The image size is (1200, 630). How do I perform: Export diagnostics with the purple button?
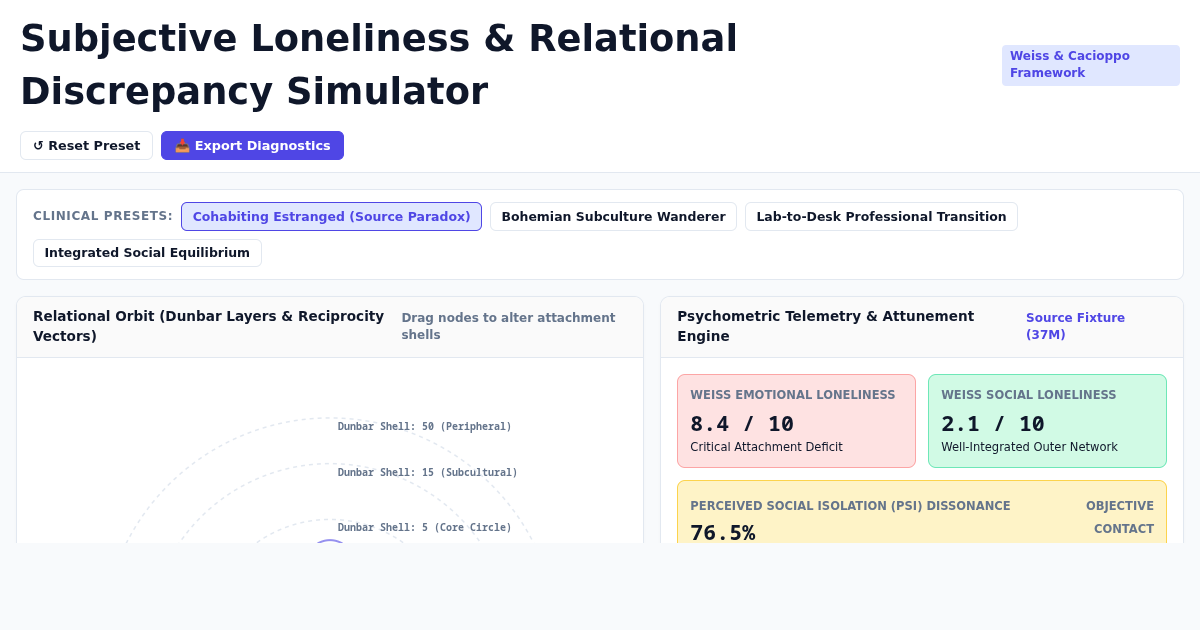pyautogui.click(x=252, y=146)
